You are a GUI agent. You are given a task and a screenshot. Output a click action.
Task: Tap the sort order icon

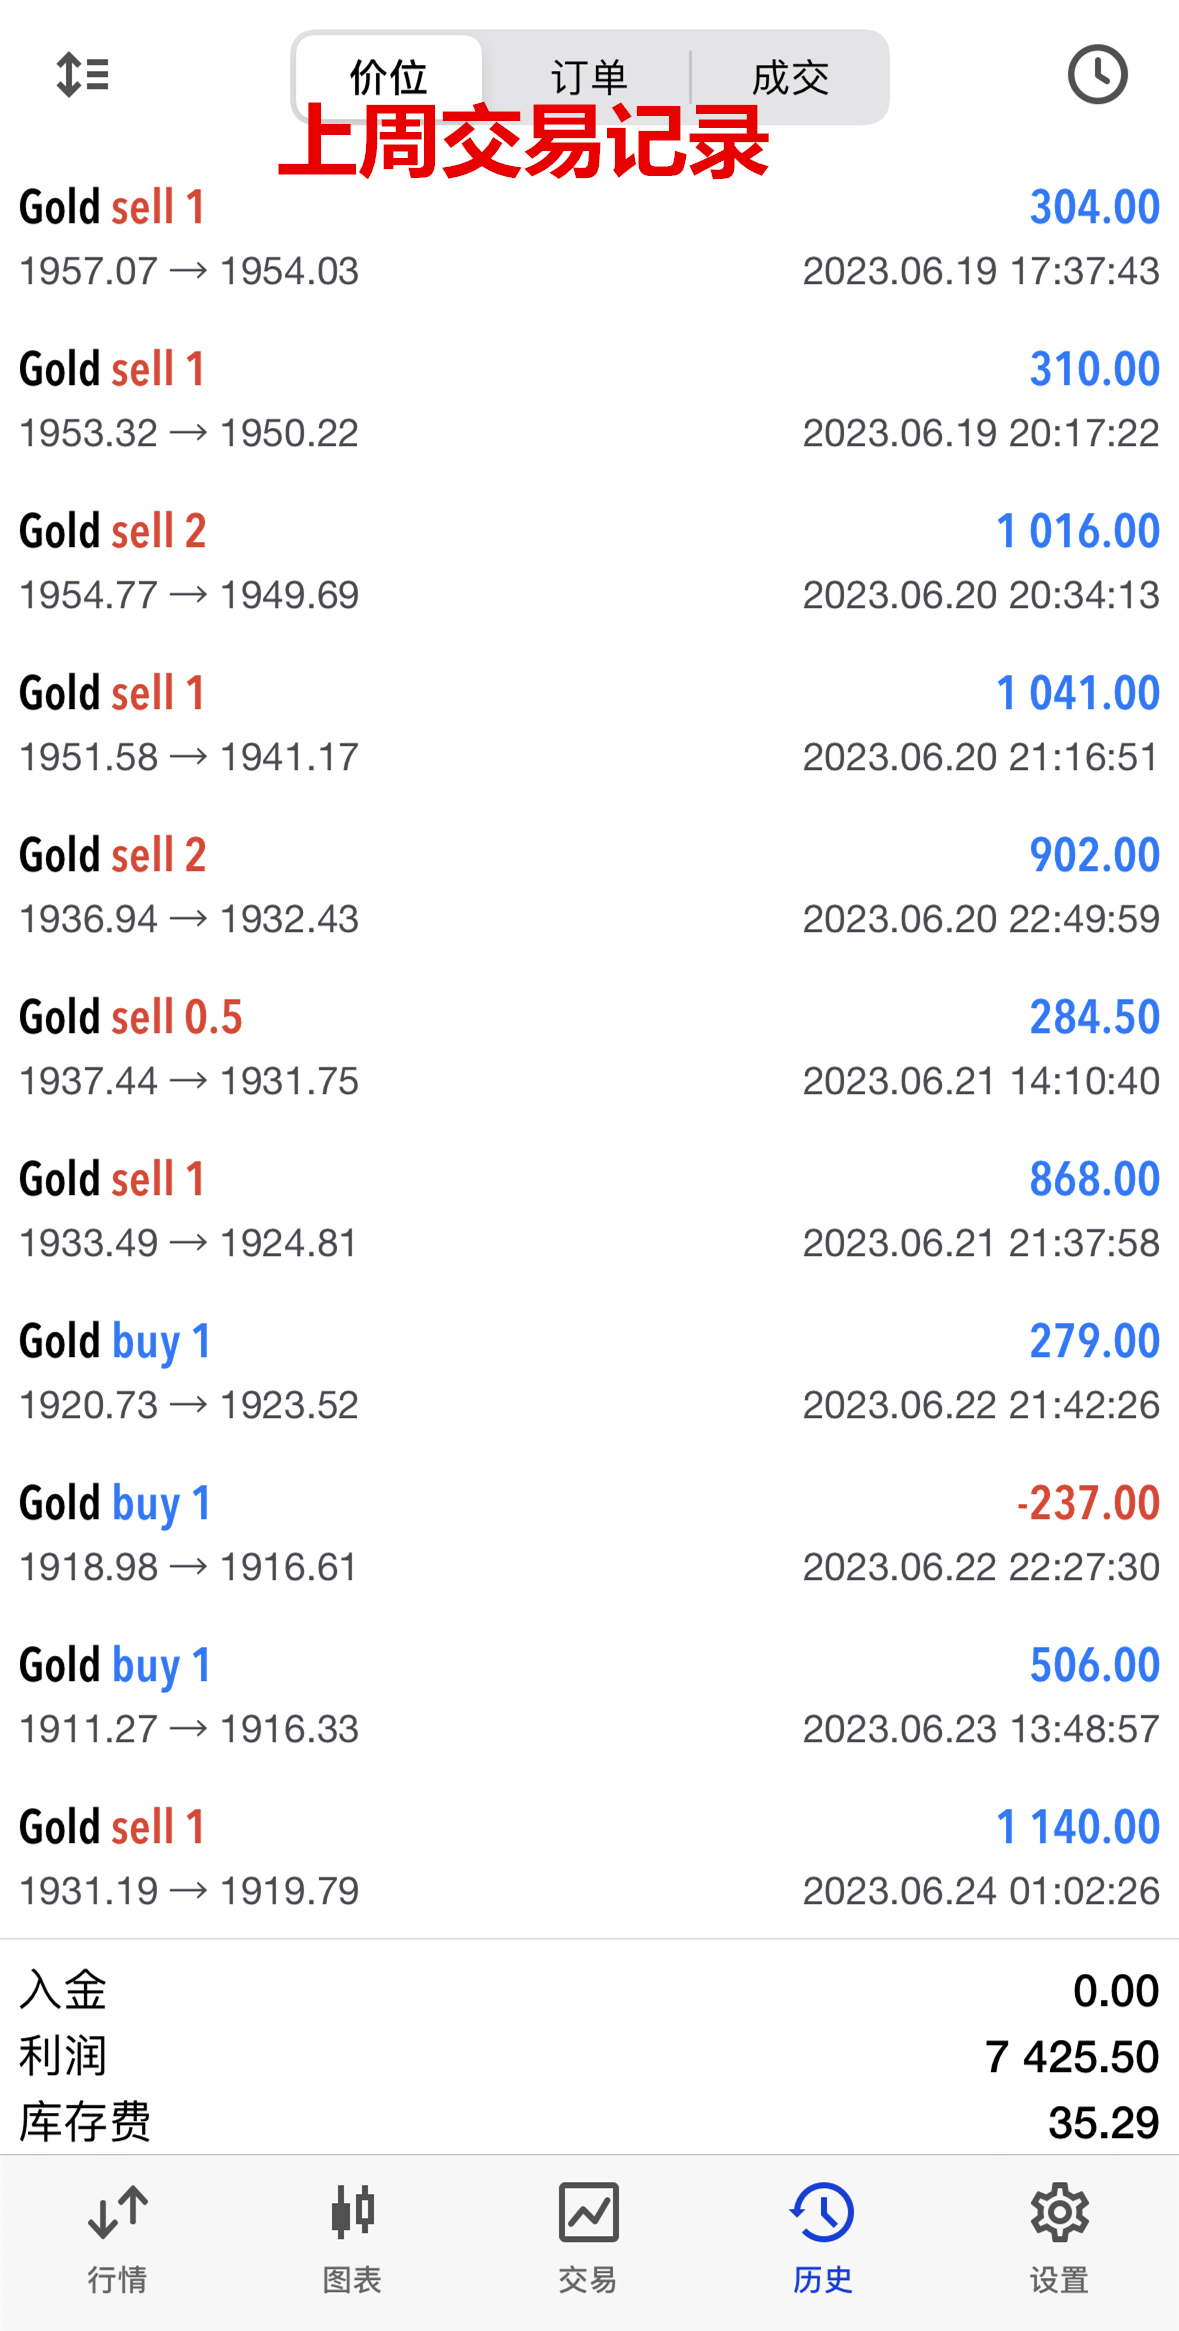click(83, 75)
